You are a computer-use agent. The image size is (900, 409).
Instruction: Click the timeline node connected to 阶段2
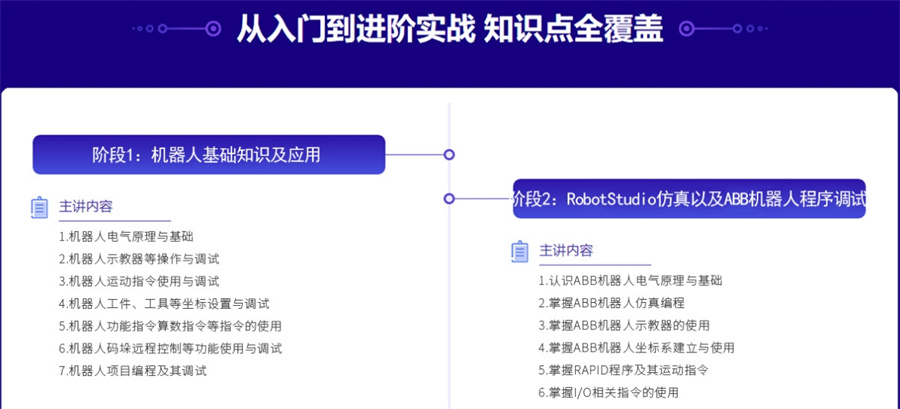pos(449,198)
